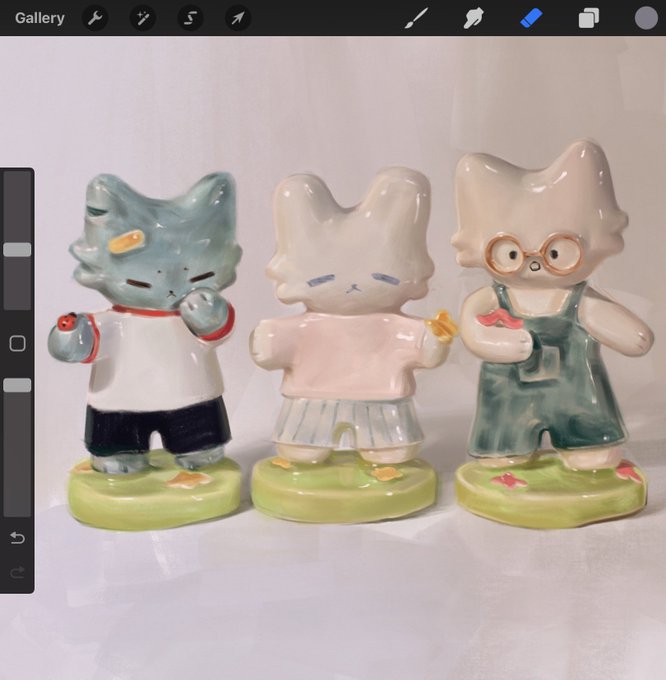Select the Smudge tool
The width and height of the screenshot is (666, 680).
click(473, 19)
